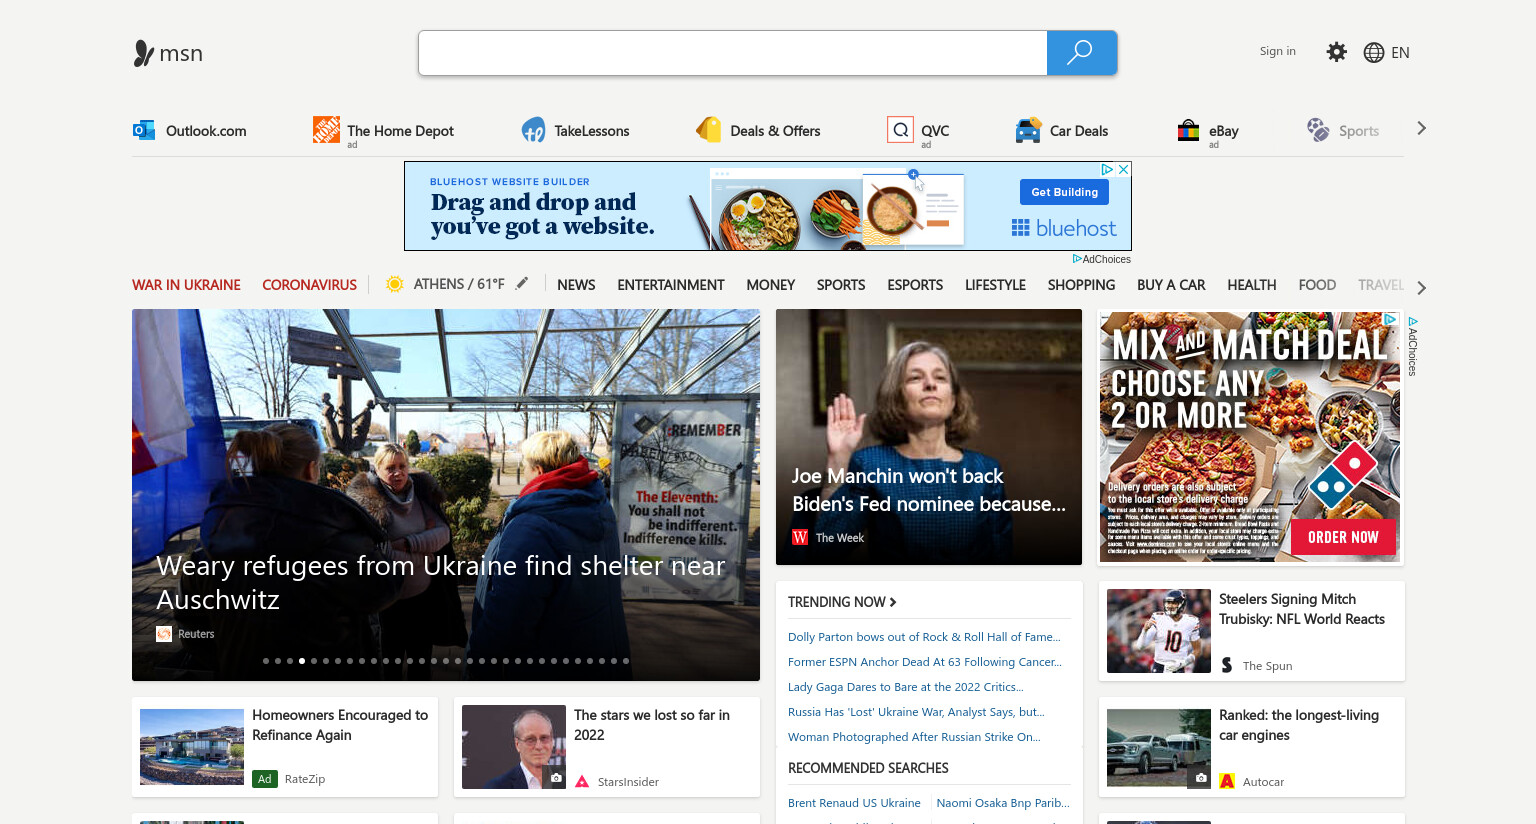Open Ranked longest-living car engines story
Screen dimensions: 1536x824
click(1299, 725)
